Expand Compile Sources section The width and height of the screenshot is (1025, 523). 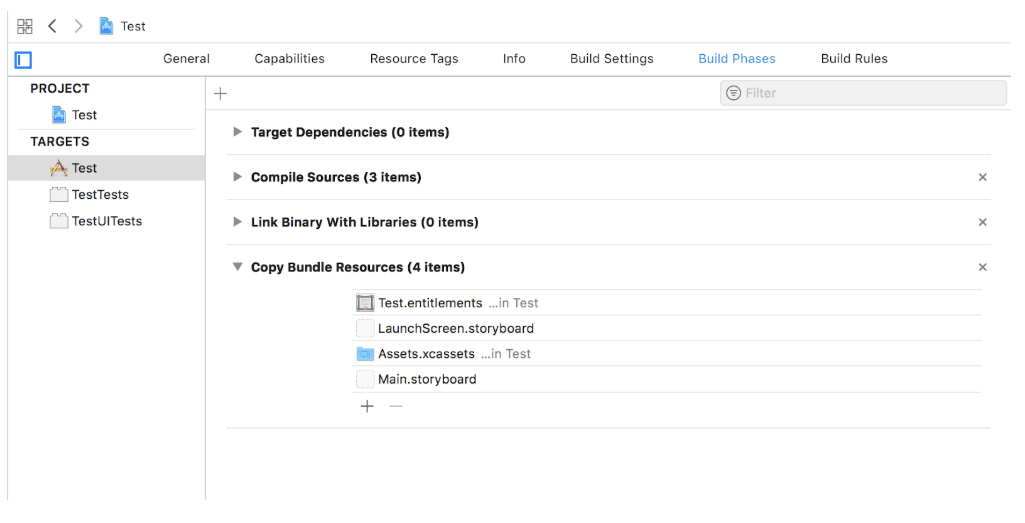237,177
